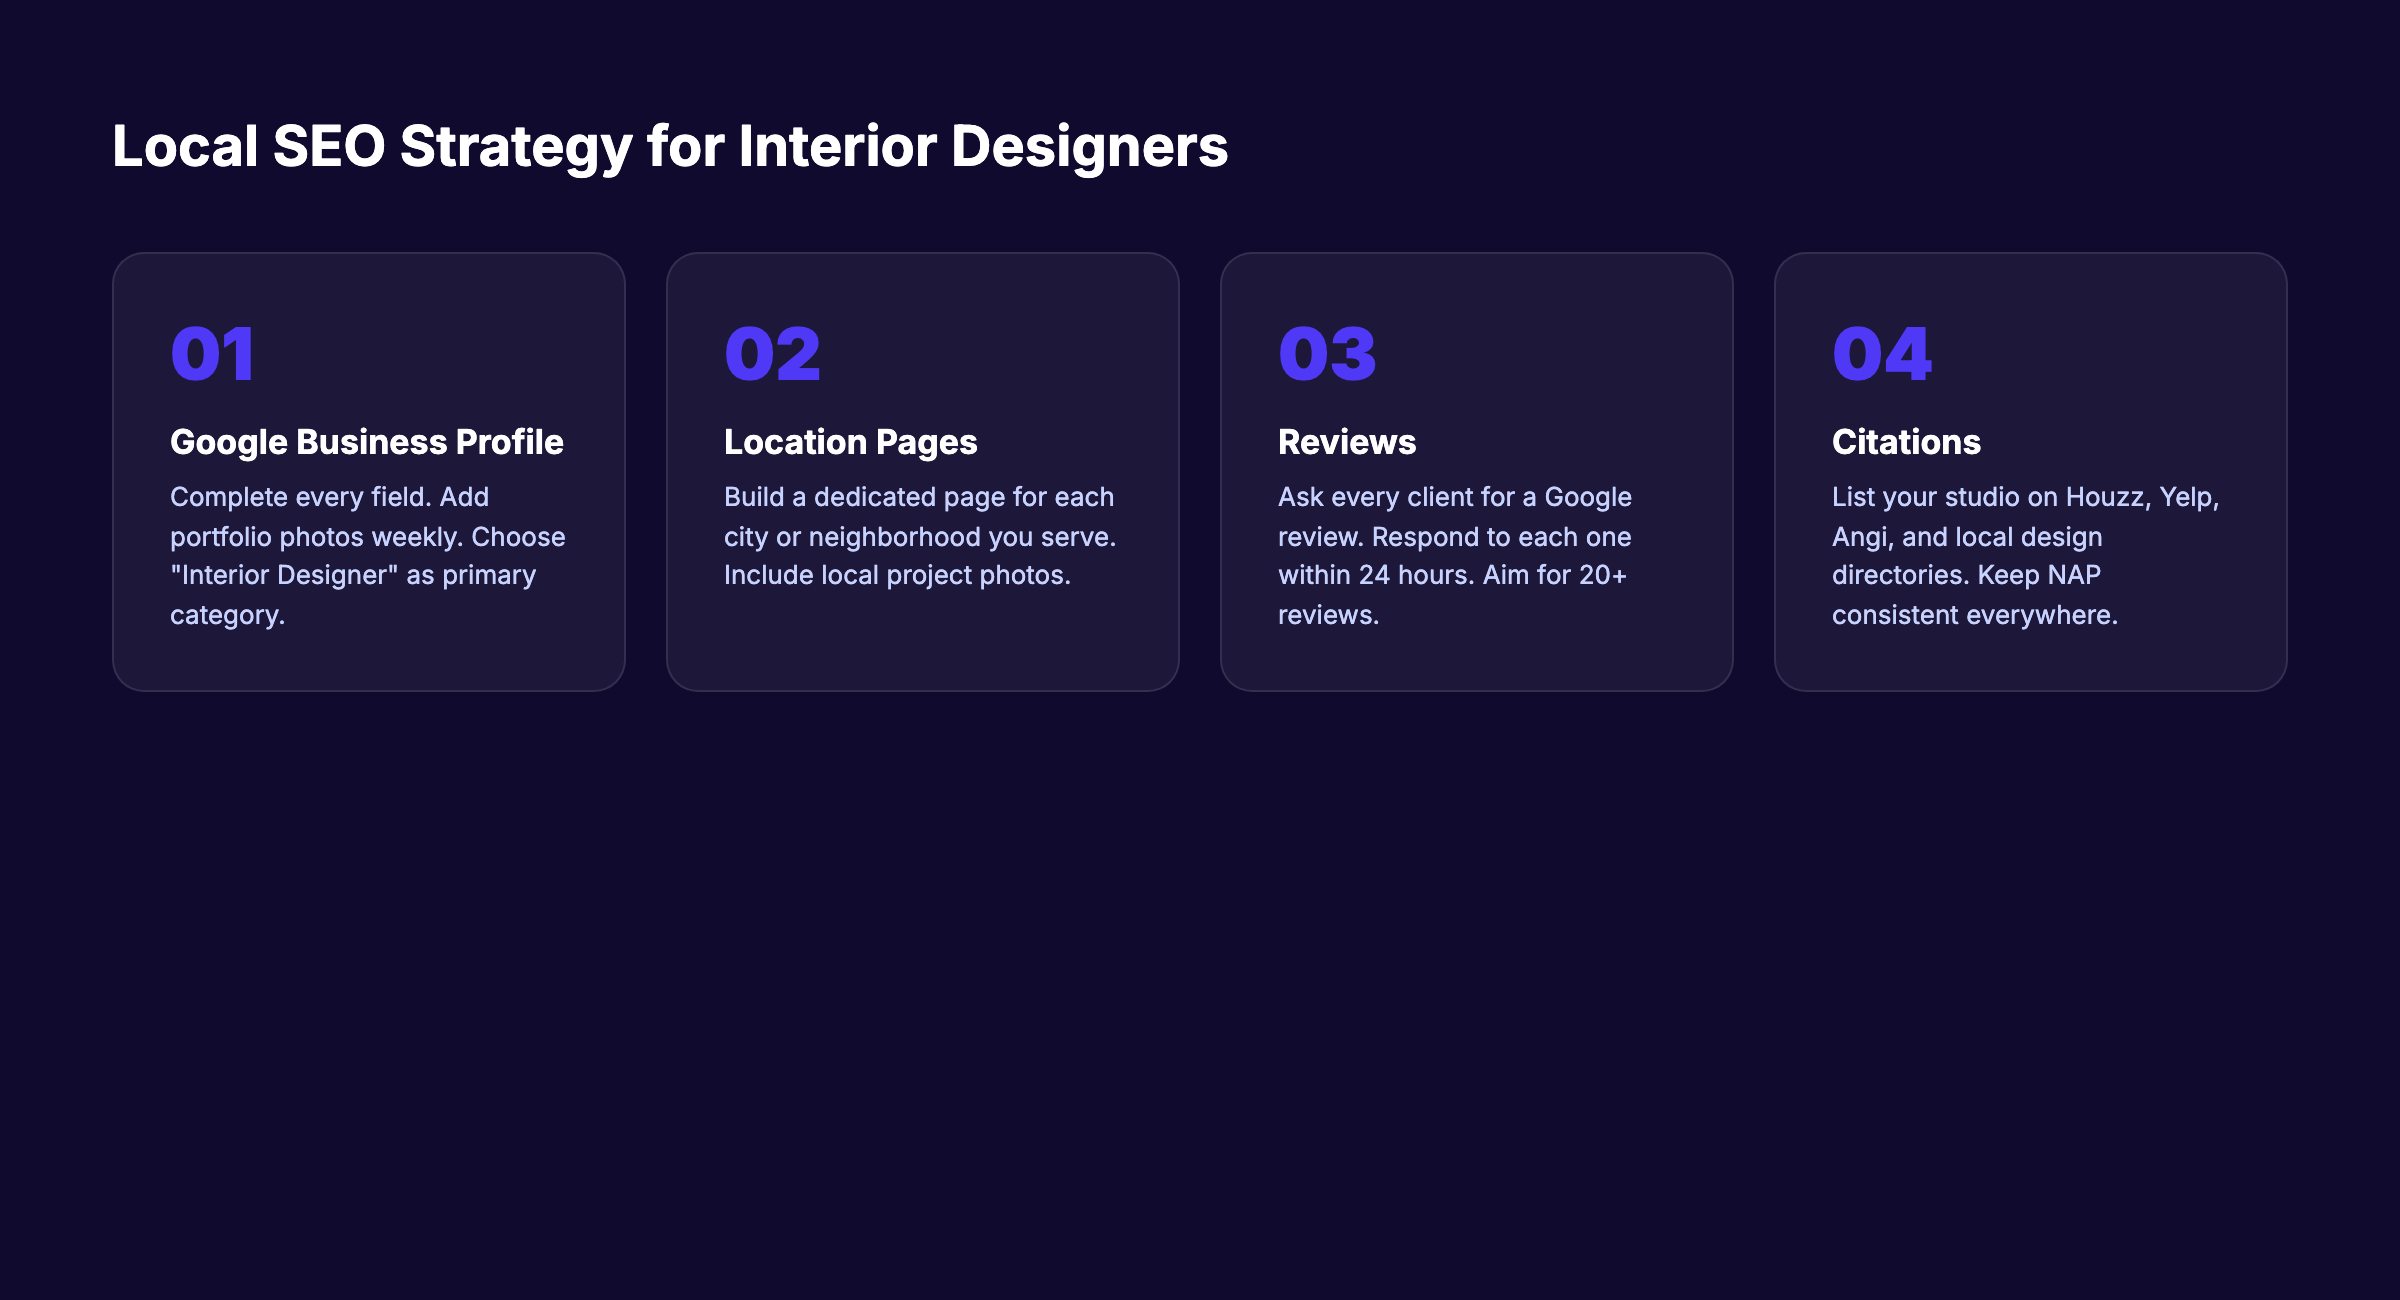The image size is (2400, 1300).
Task: Click the Citations heading
Action: 1906,441
